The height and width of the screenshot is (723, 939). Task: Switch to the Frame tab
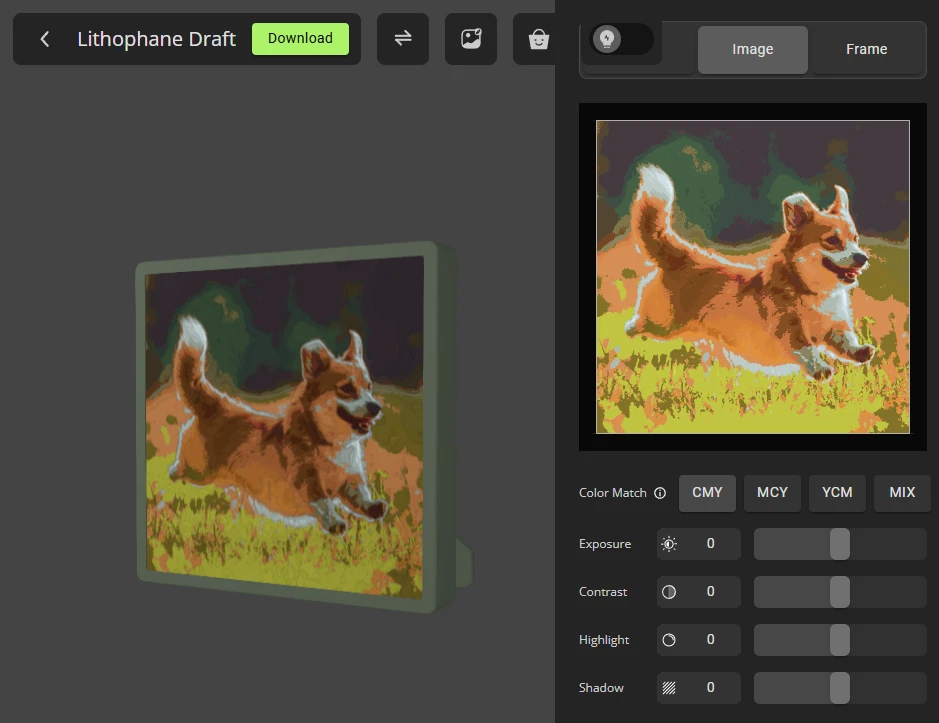tap(867, 49)
